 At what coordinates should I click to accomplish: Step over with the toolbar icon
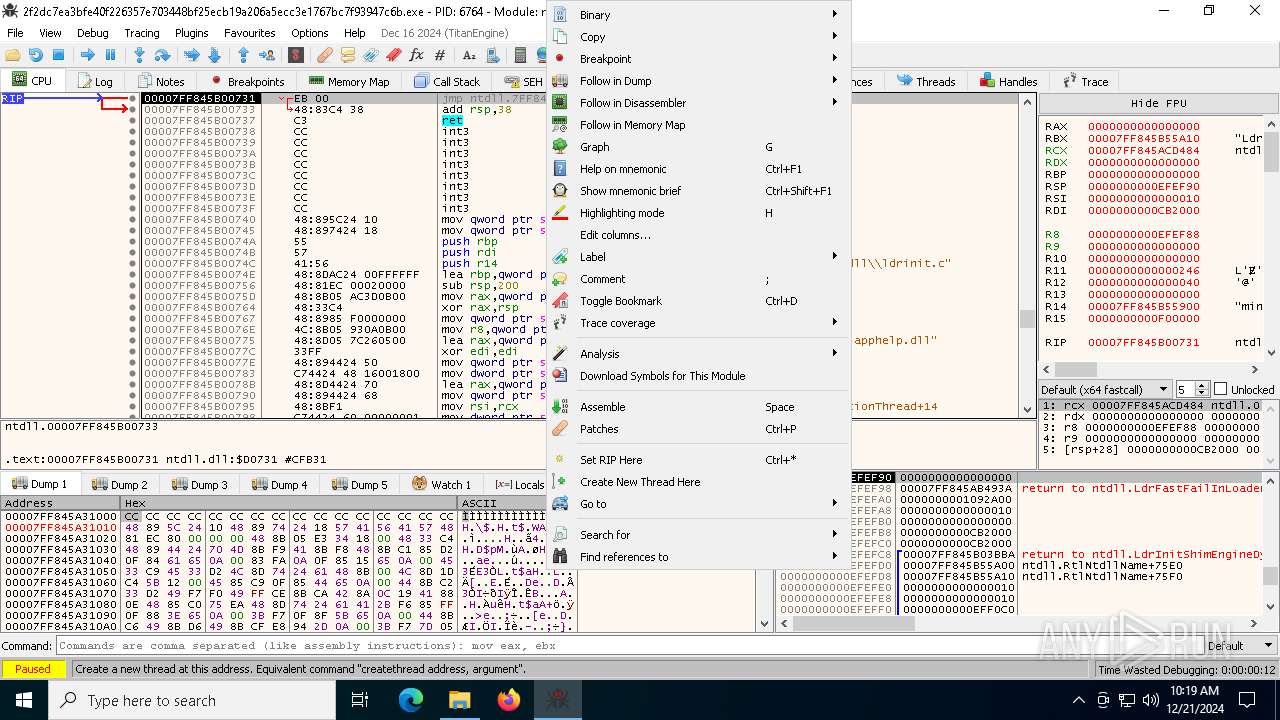[x=162, y=55]
